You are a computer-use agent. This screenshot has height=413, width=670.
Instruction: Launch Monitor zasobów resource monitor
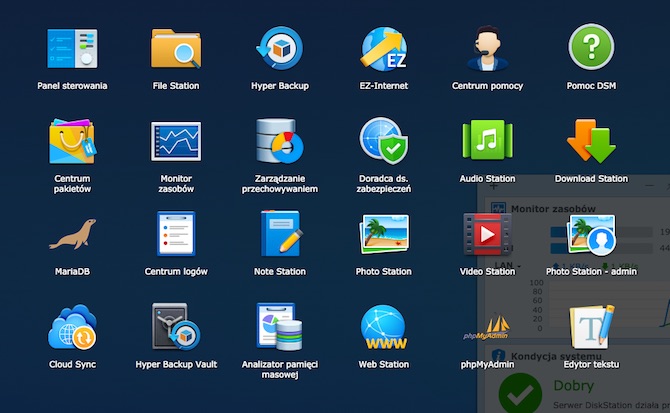tap(176, 141)
